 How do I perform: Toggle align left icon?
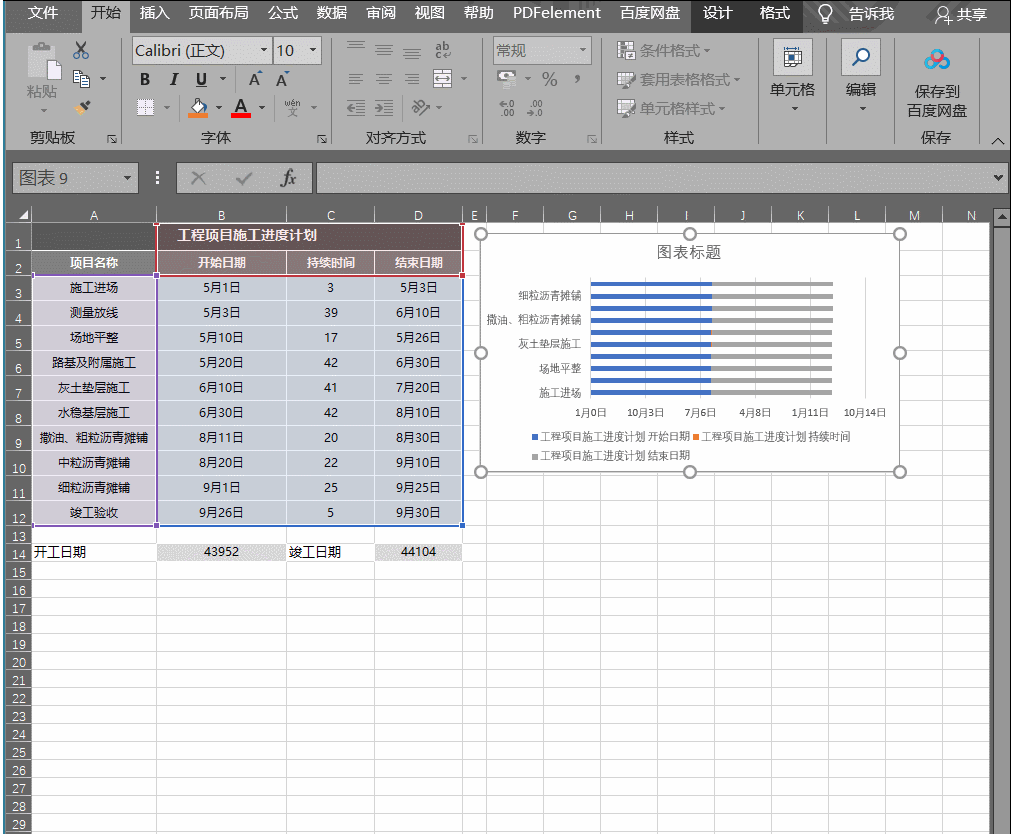[x=355, y=79]
